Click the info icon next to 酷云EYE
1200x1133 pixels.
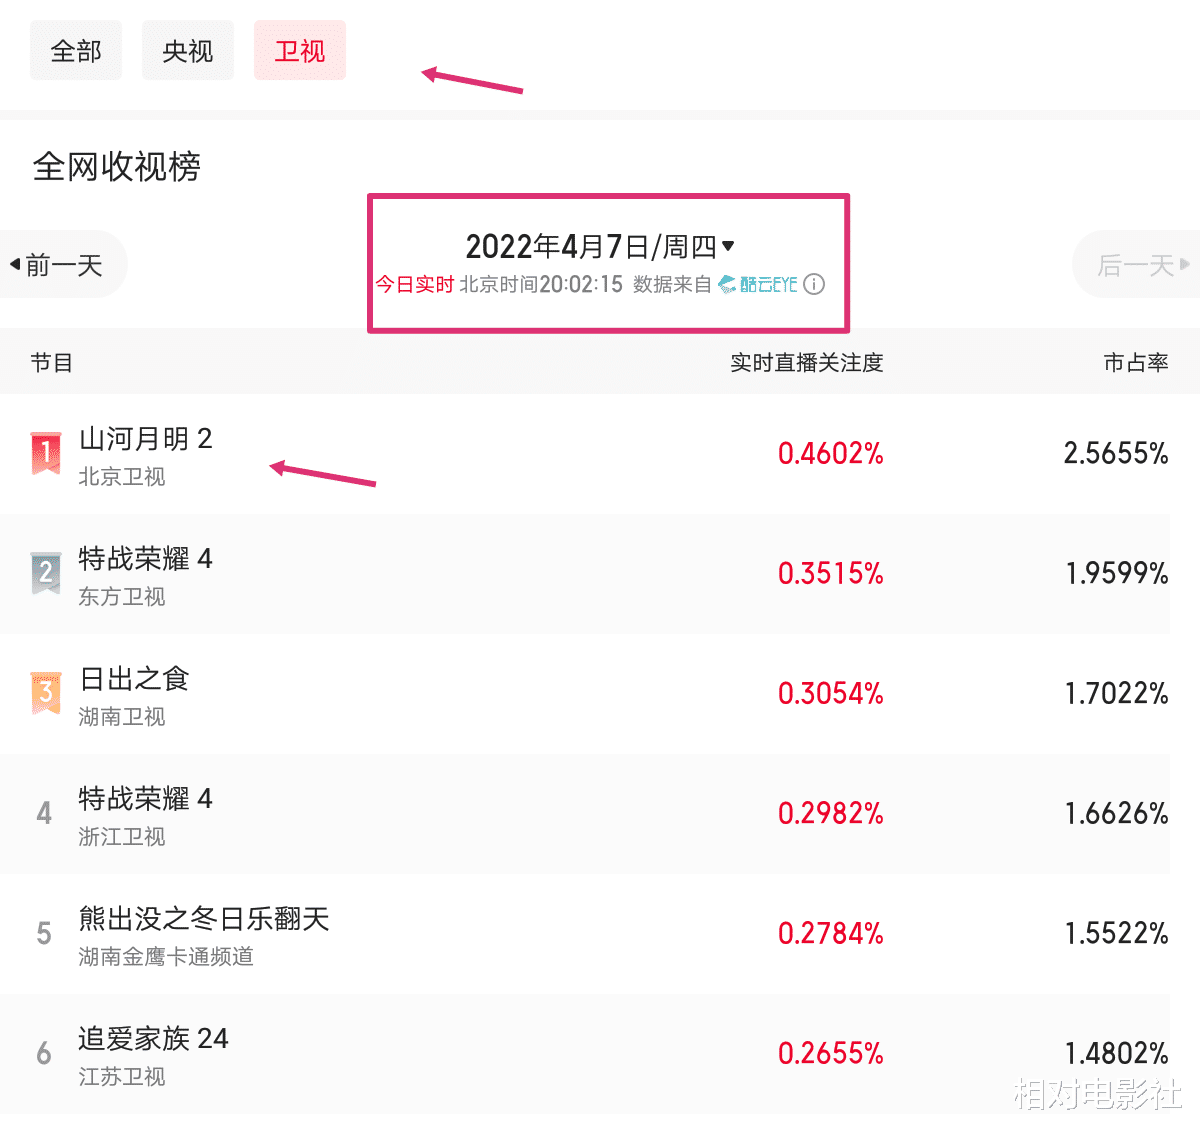pos(815,284)
